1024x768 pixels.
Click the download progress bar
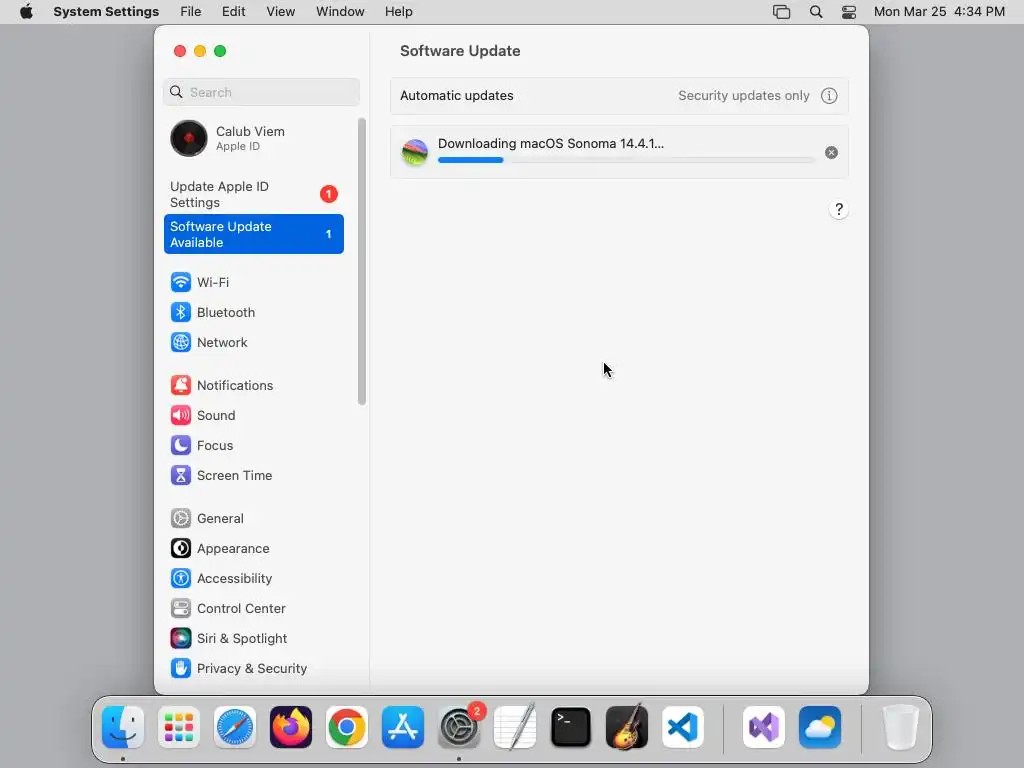tap(626, 160)
